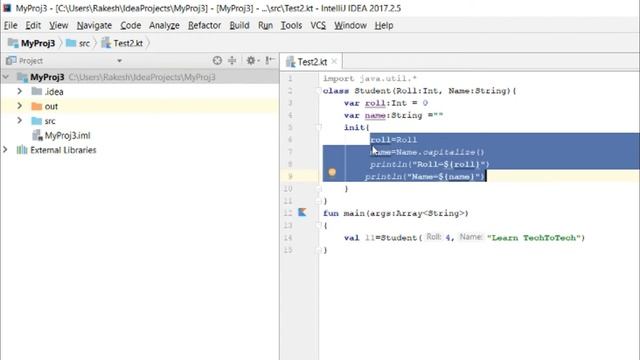Close the Test2.kt editor tab
Screen dimensions: 640x360
334,61
